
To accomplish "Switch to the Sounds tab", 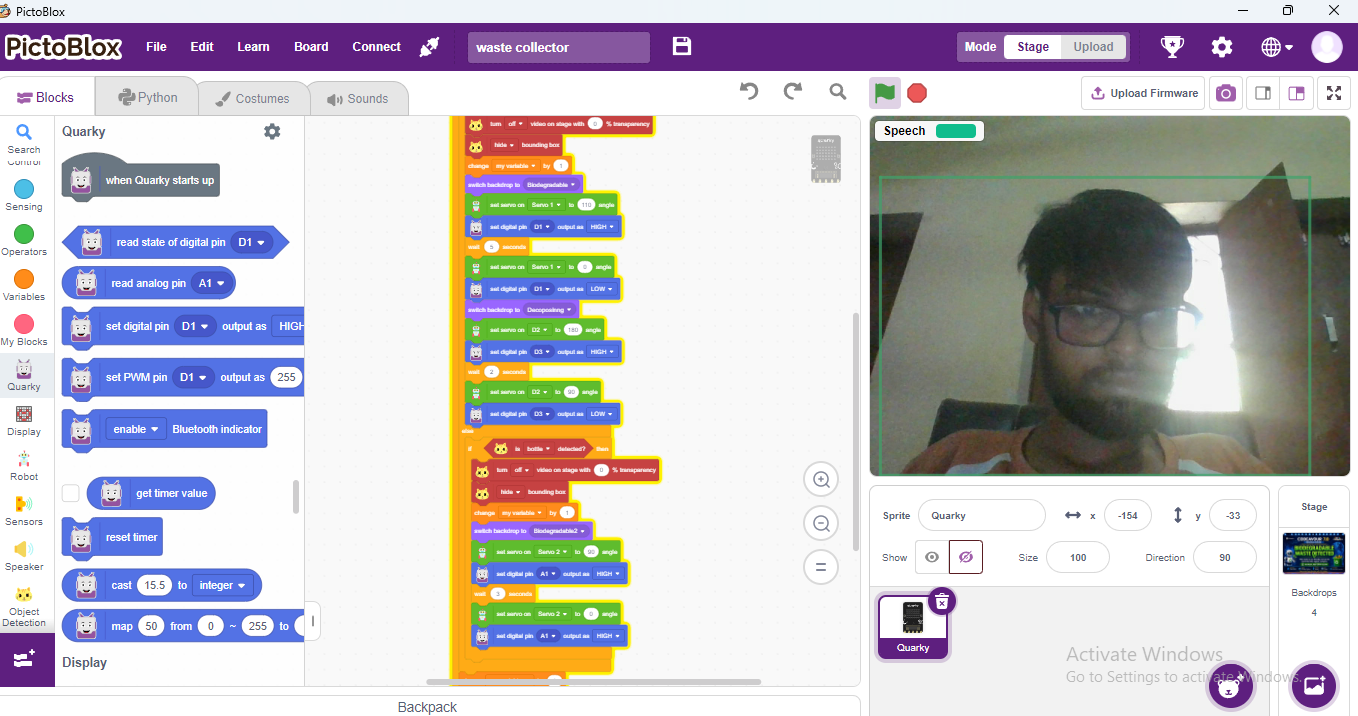I will tap(358, 99).
